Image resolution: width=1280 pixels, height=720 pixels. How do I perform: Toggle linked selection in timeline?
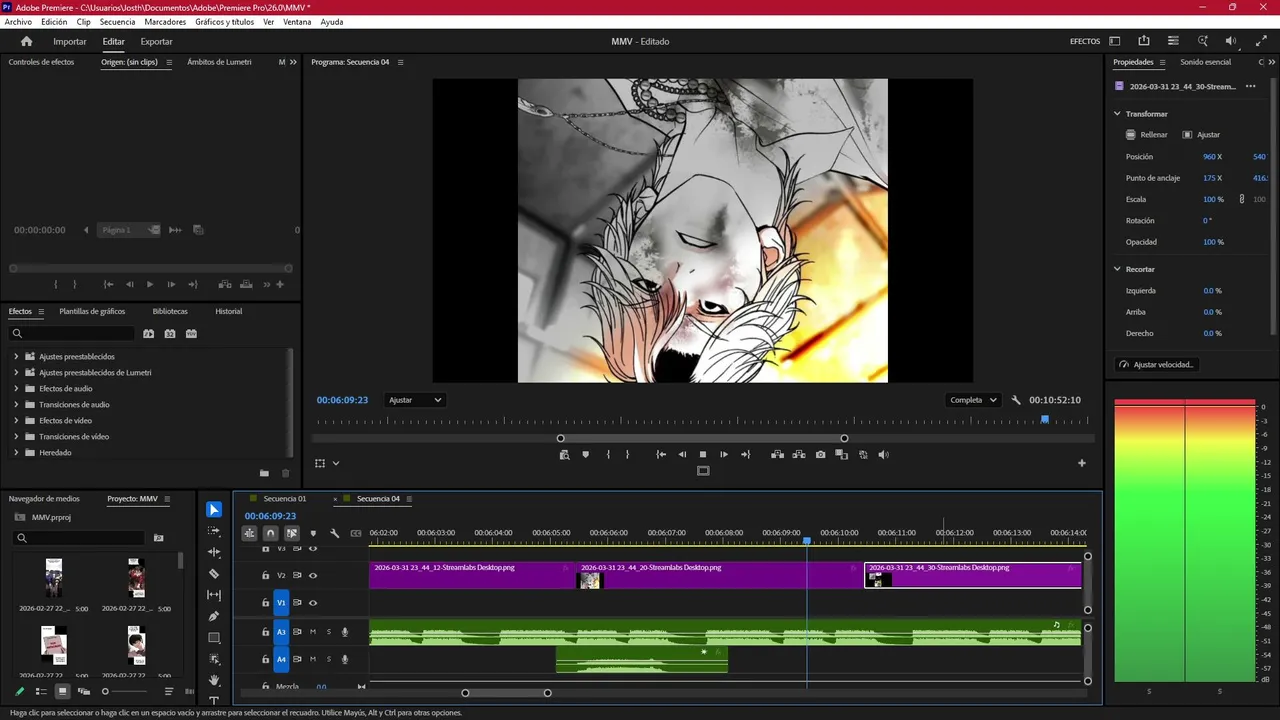[291, 533]
